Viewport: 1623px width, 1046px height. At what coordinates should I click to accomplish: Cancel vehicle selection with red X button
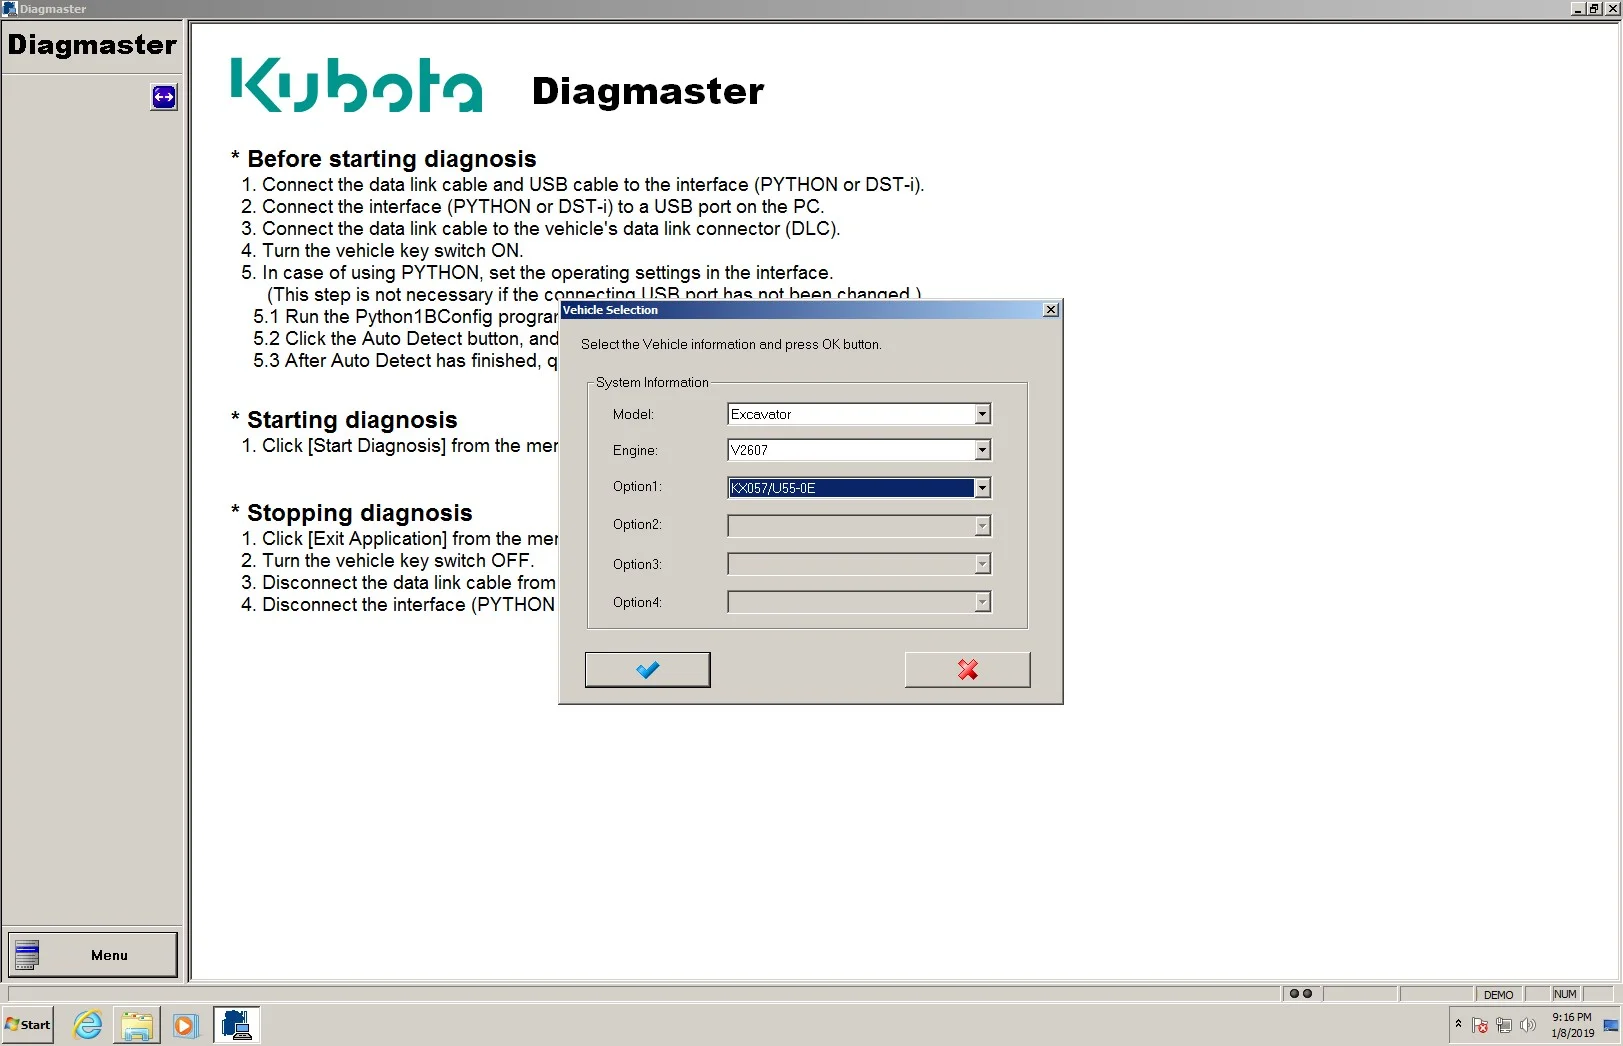tap(967, 670)
